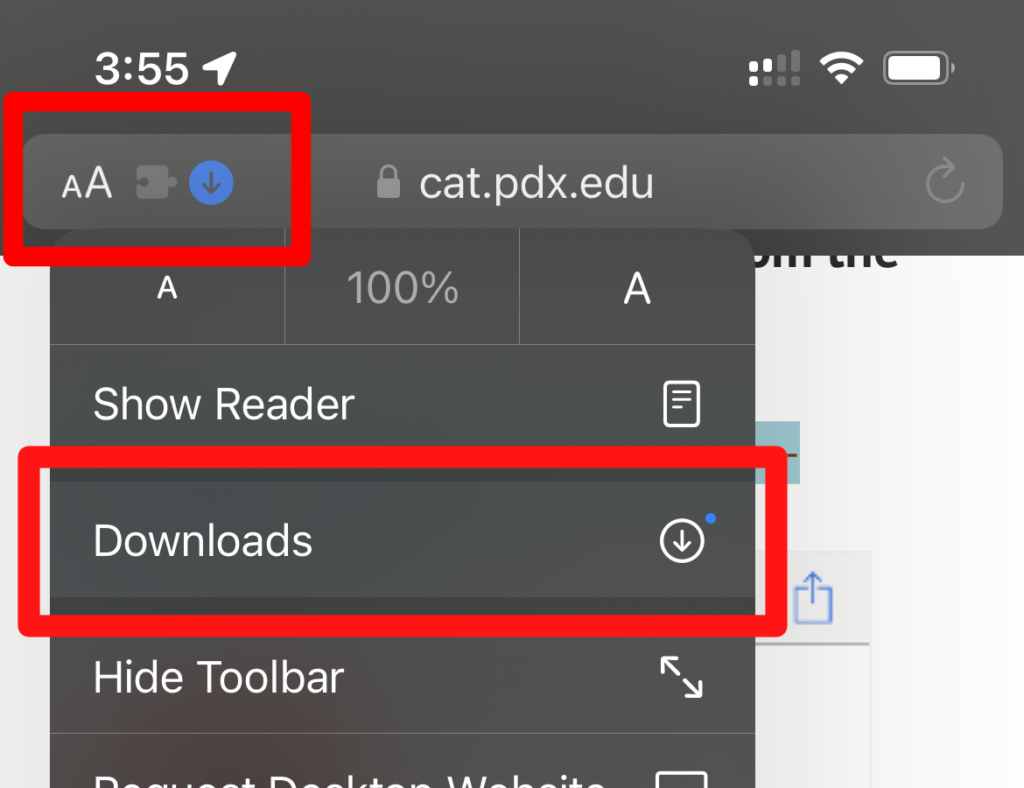Image resolution: width=1024 pixels, height=788 pixels.
Task: Reload the page with the refresh icon
Action: pyautogui.click(x=944, y=183)
